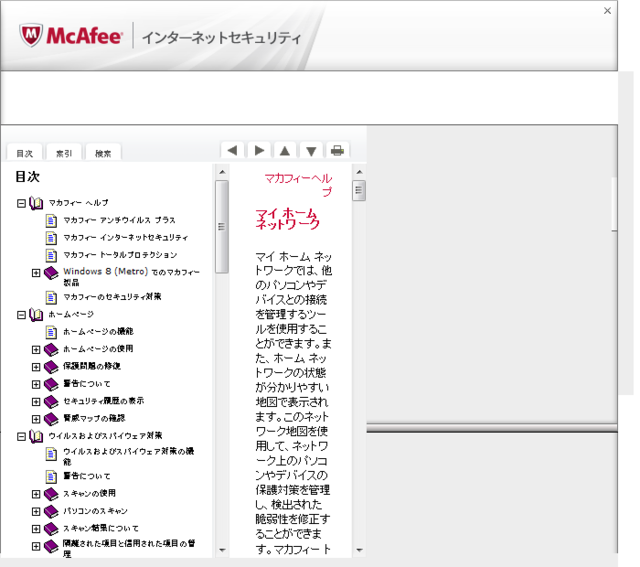Select the マイ ホーム ネットワーク heading

pos(287,219)
